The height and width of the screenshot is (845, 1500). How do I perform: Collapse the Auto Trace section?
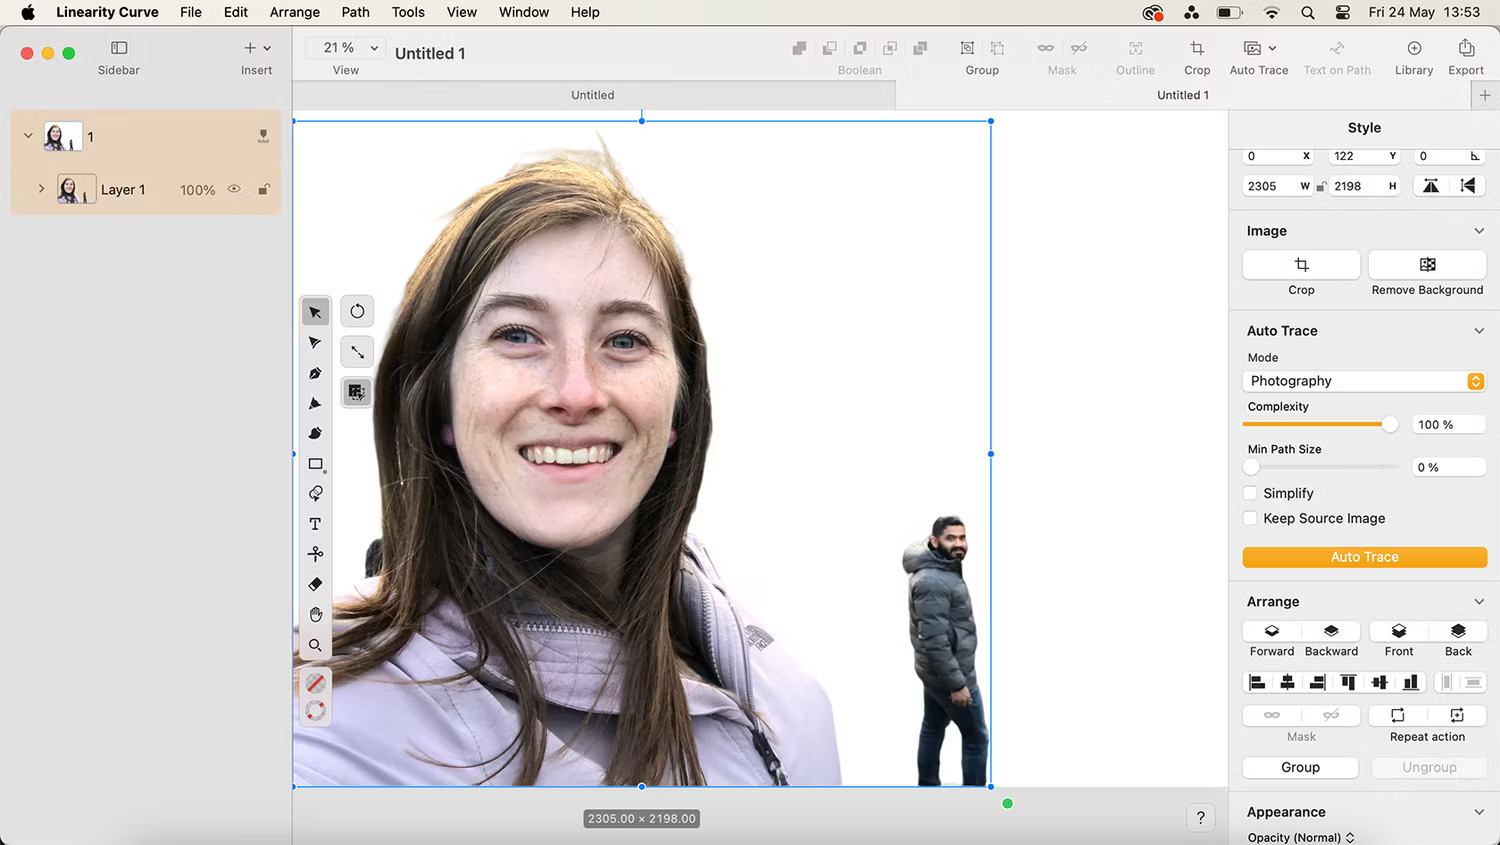[1479, 331]
